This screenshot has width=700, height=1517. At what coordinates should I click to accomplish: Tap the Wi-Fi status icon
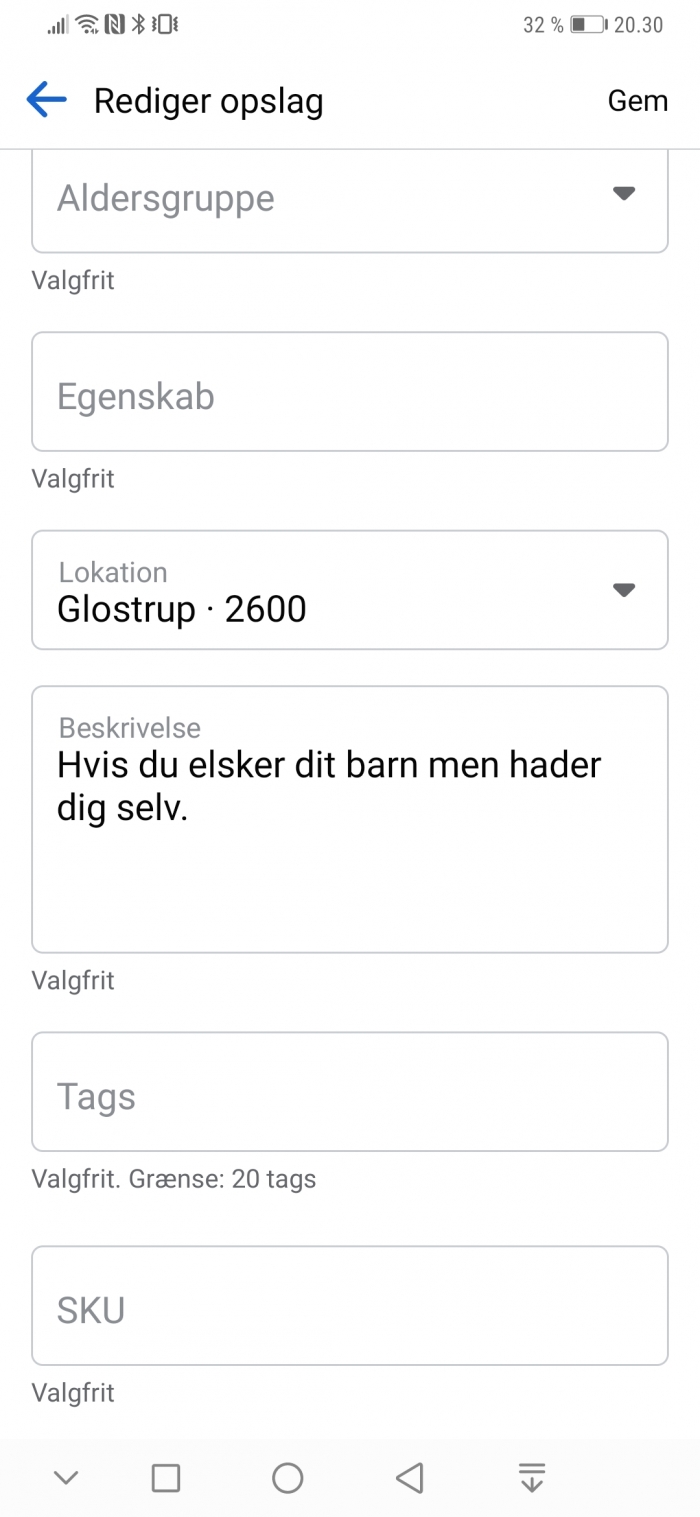pyautogui.click(x=88, y=24)
